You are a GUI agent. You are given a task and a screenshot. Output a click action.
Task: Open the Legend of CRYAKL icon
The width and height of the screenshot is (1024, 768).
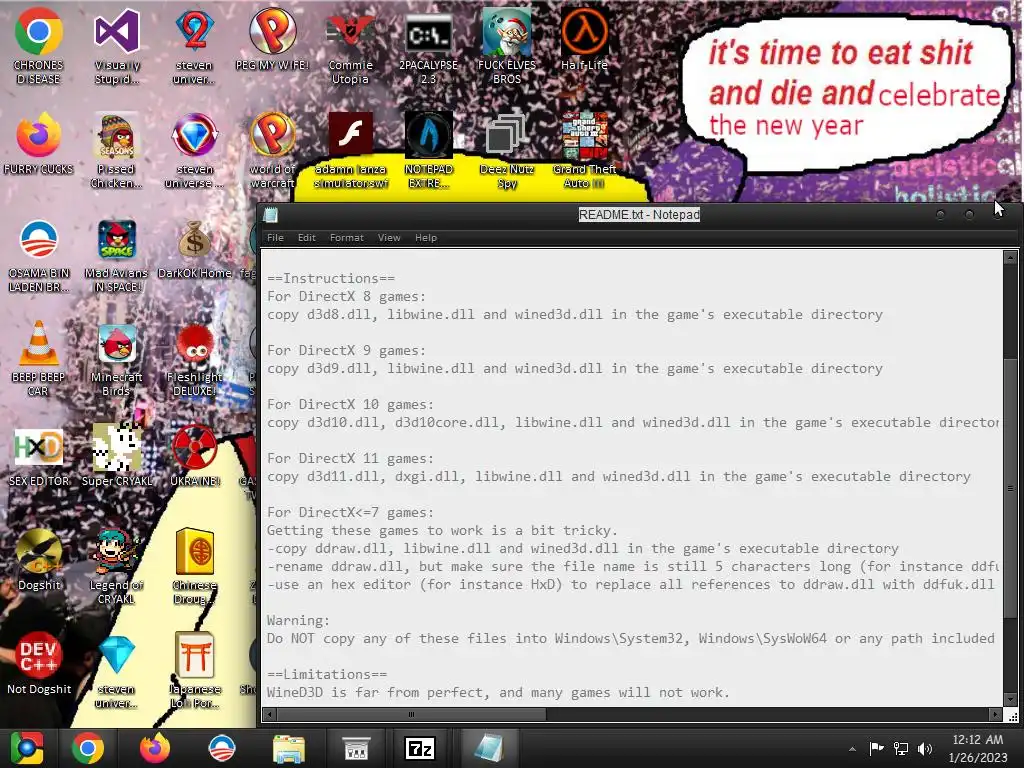116,566
